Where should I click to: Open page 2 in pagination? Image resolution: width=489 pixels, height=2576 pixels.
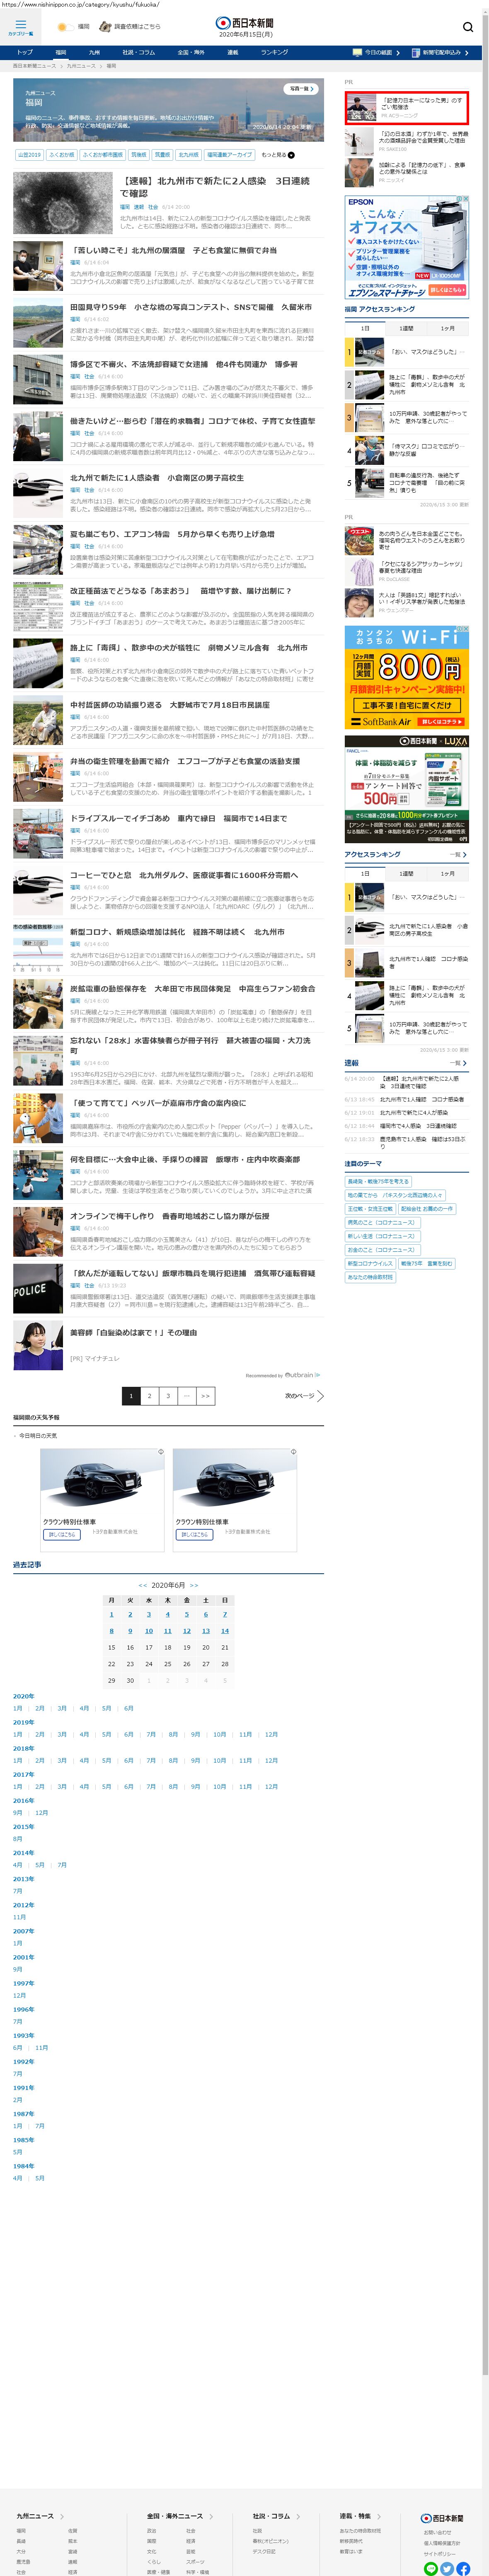149,1395
